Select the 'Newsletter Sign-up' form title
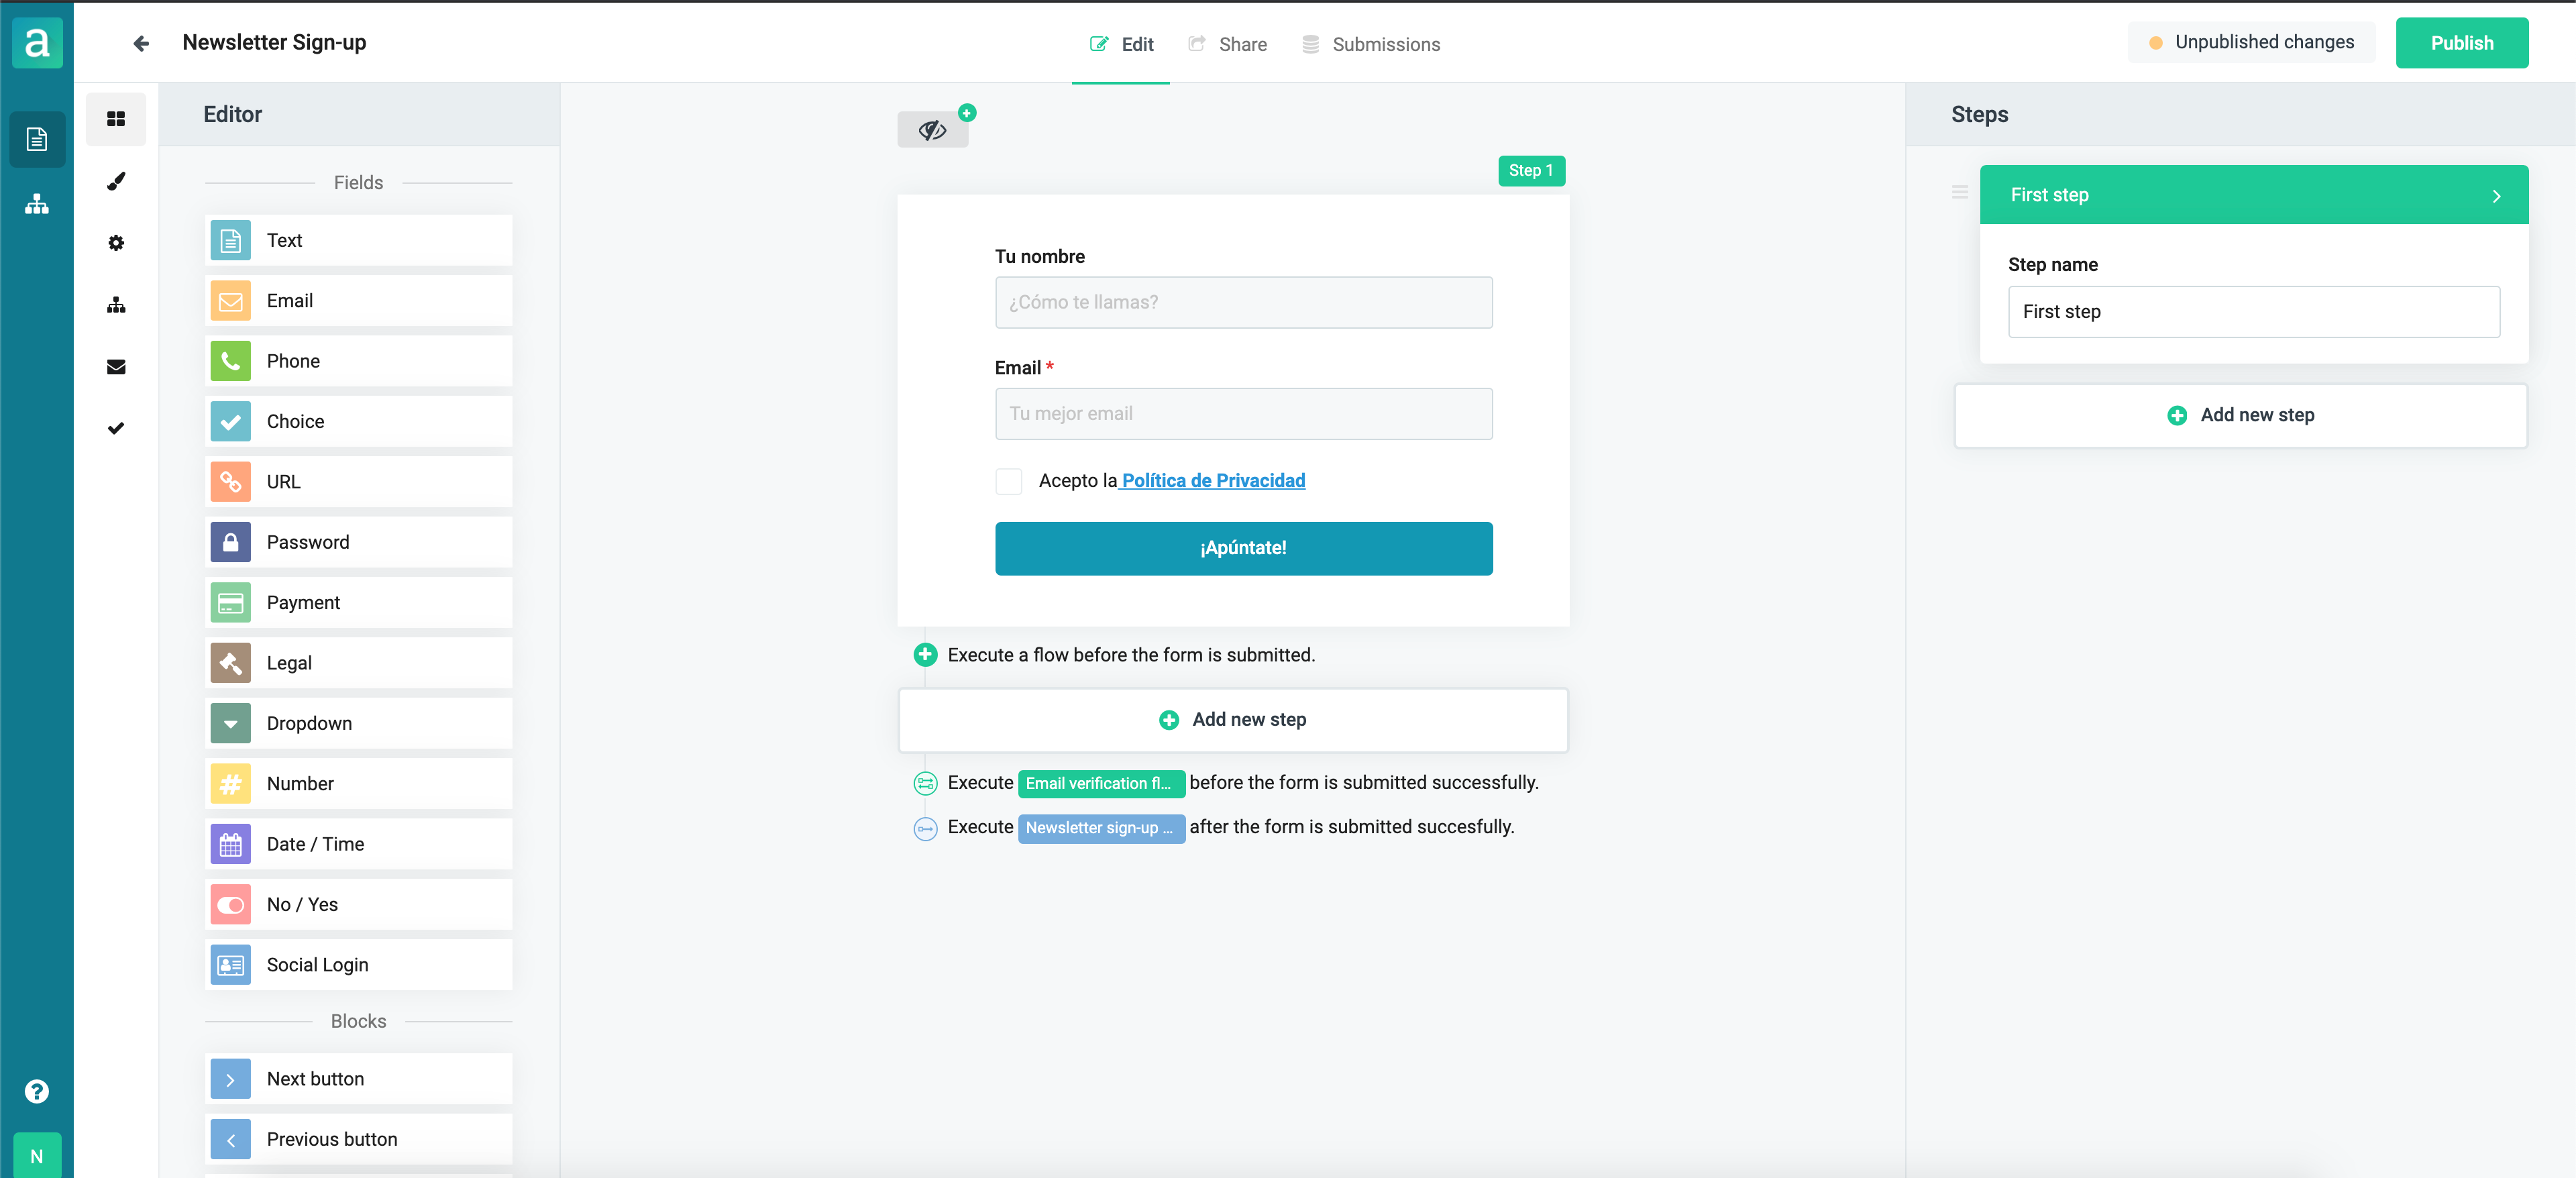2576x1178 pixels. 274,43
